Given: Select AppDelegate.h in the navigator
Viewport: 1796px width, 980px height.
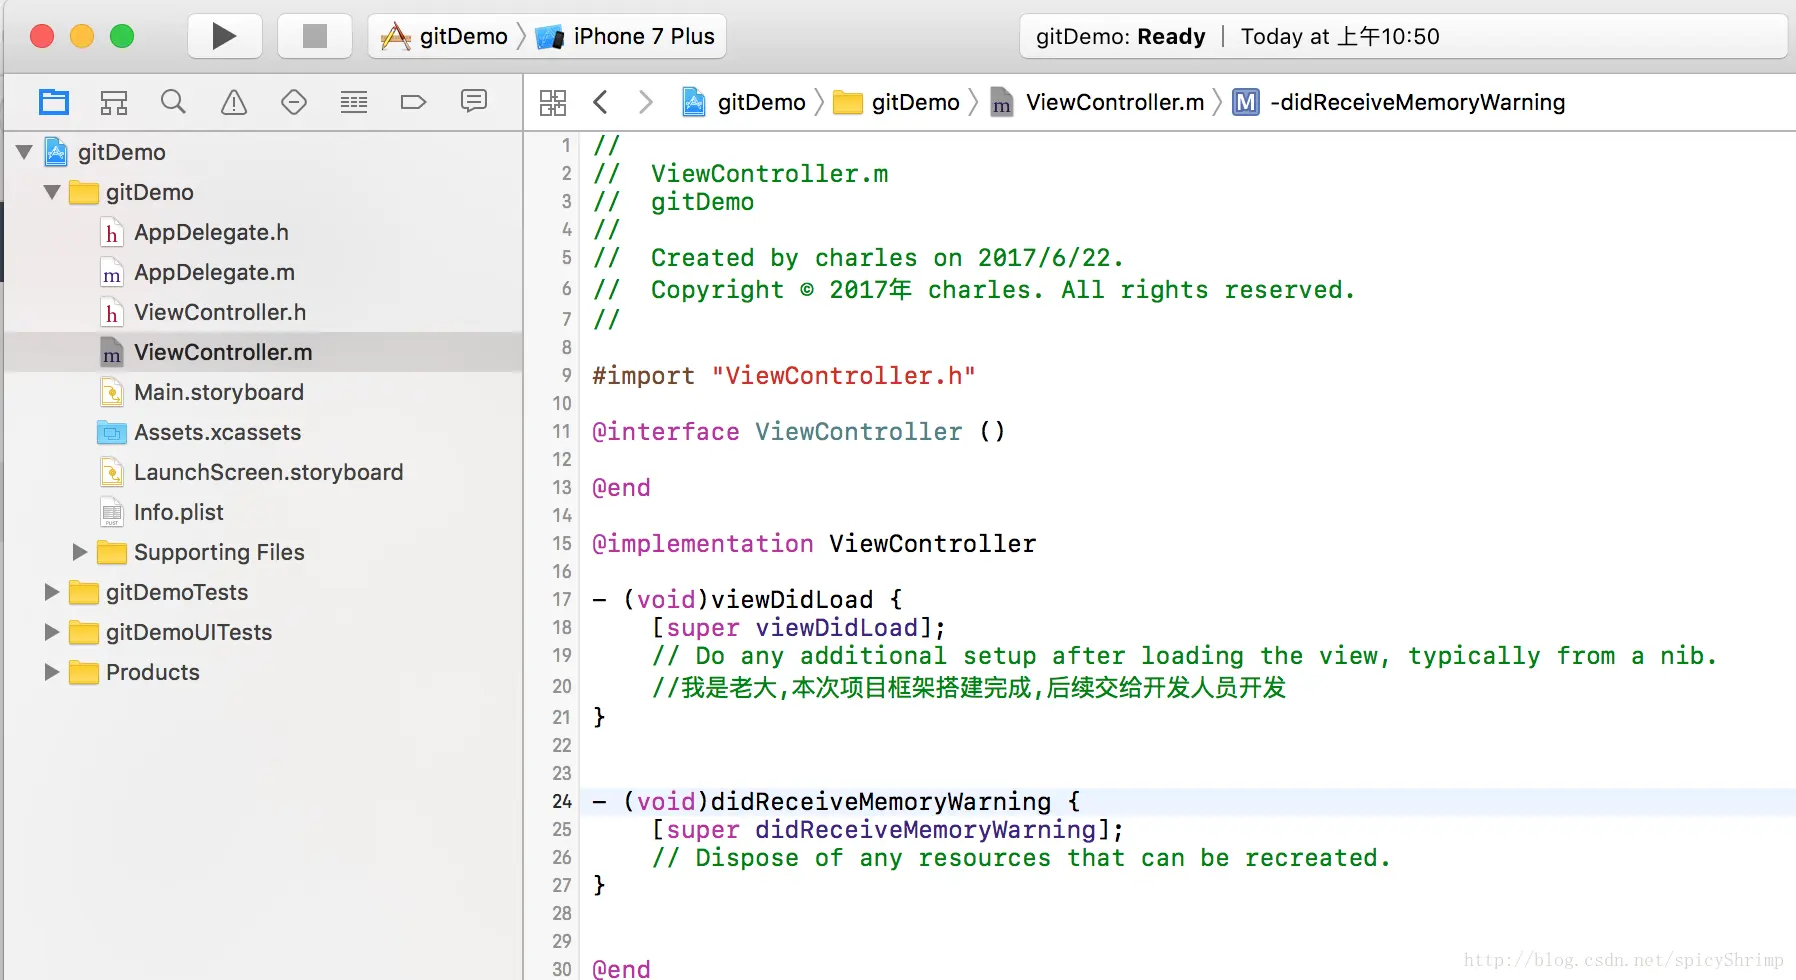Looking at the screenshot, I should pos(211,232).
